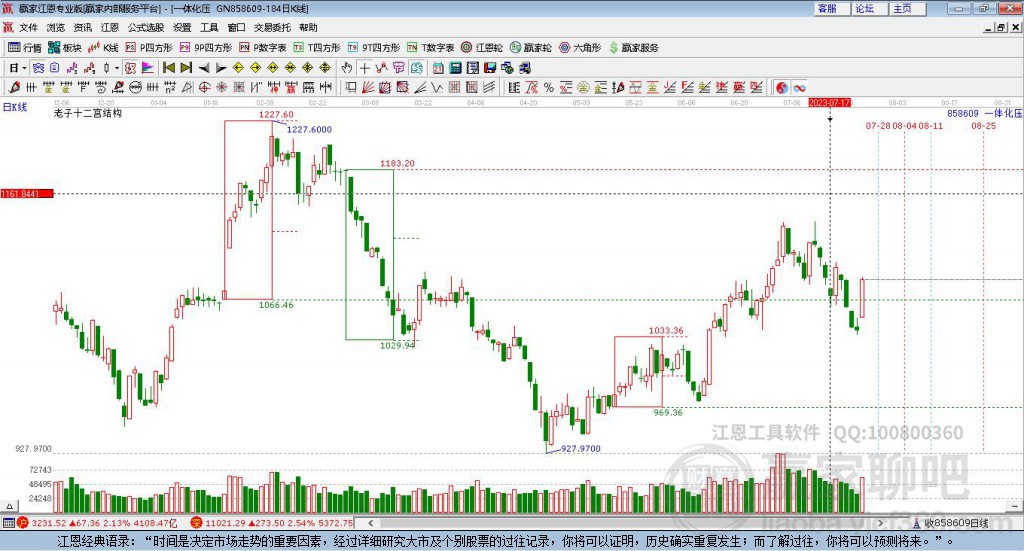Move chart left with black arrow

[x=204, y=68]
